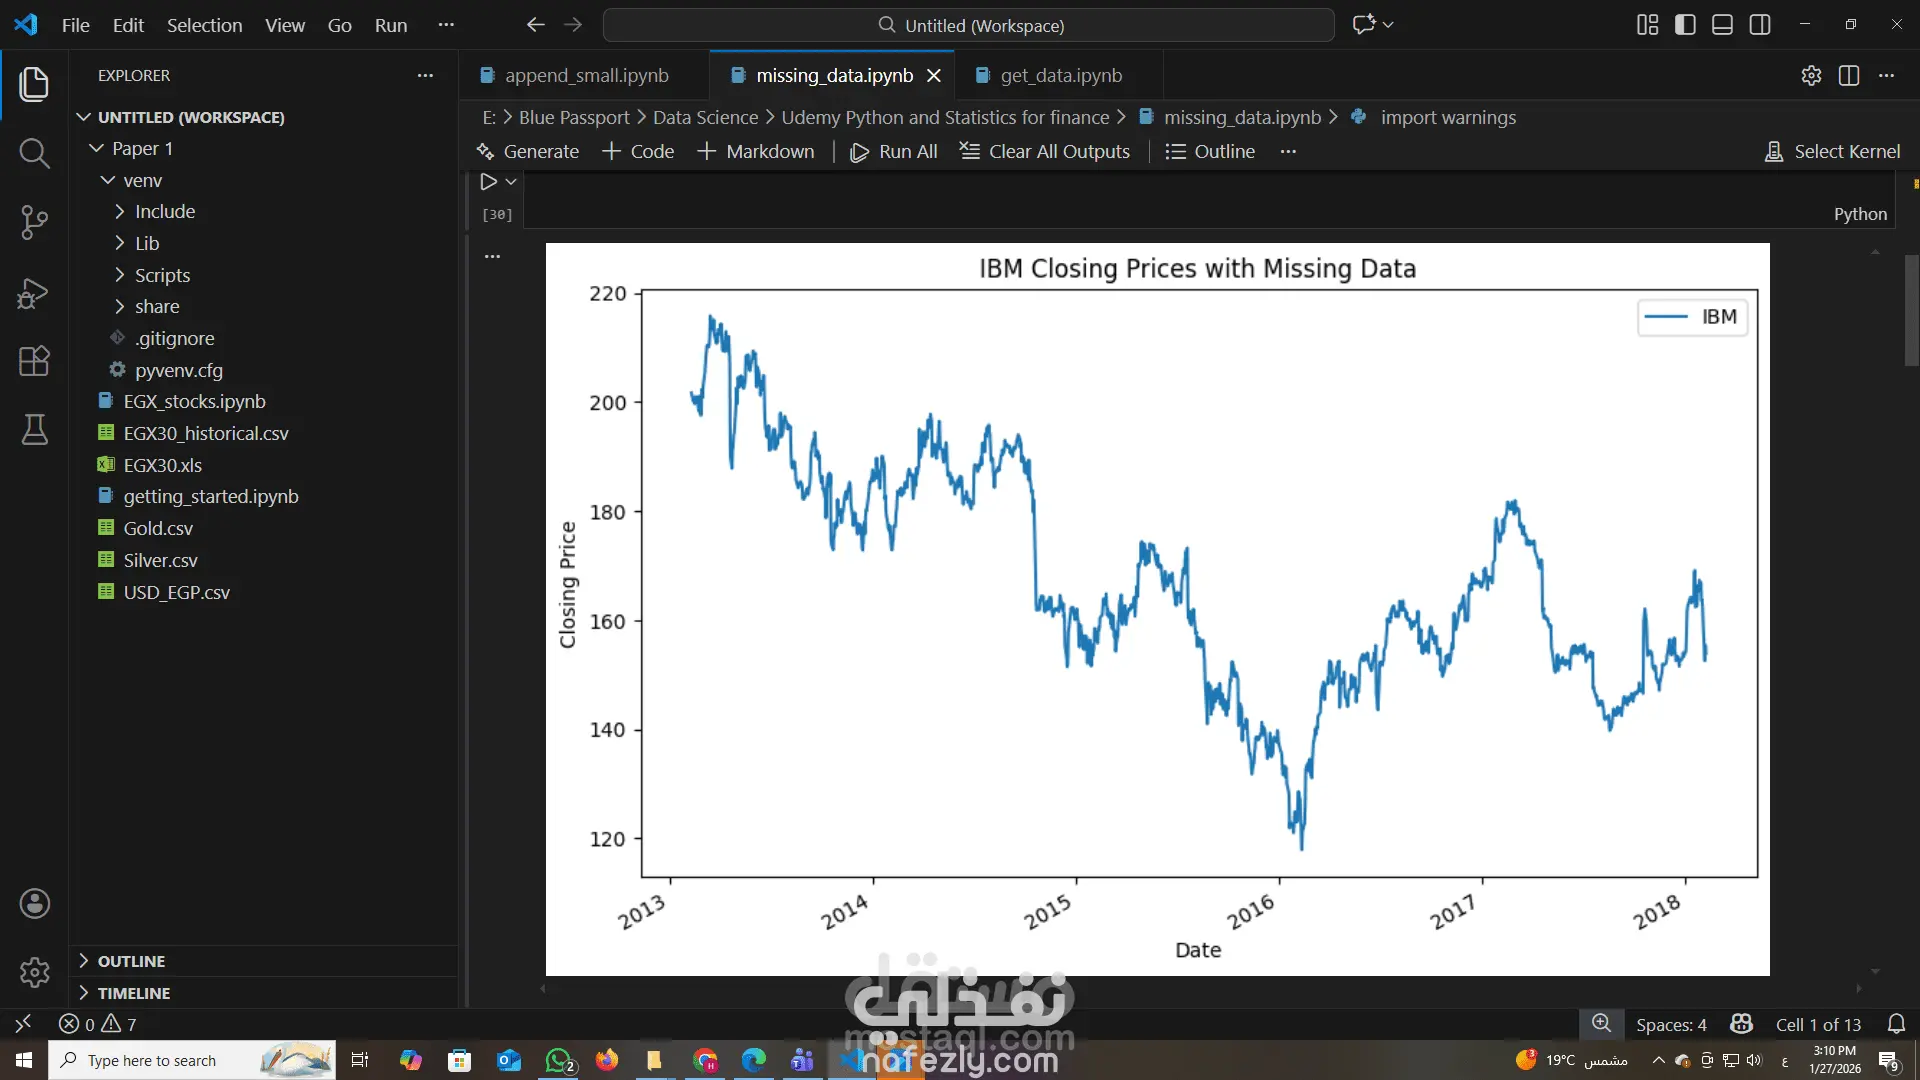Open the Accounts menu icon
This screenshot has height=1080, width=1920.
(34, 904)
